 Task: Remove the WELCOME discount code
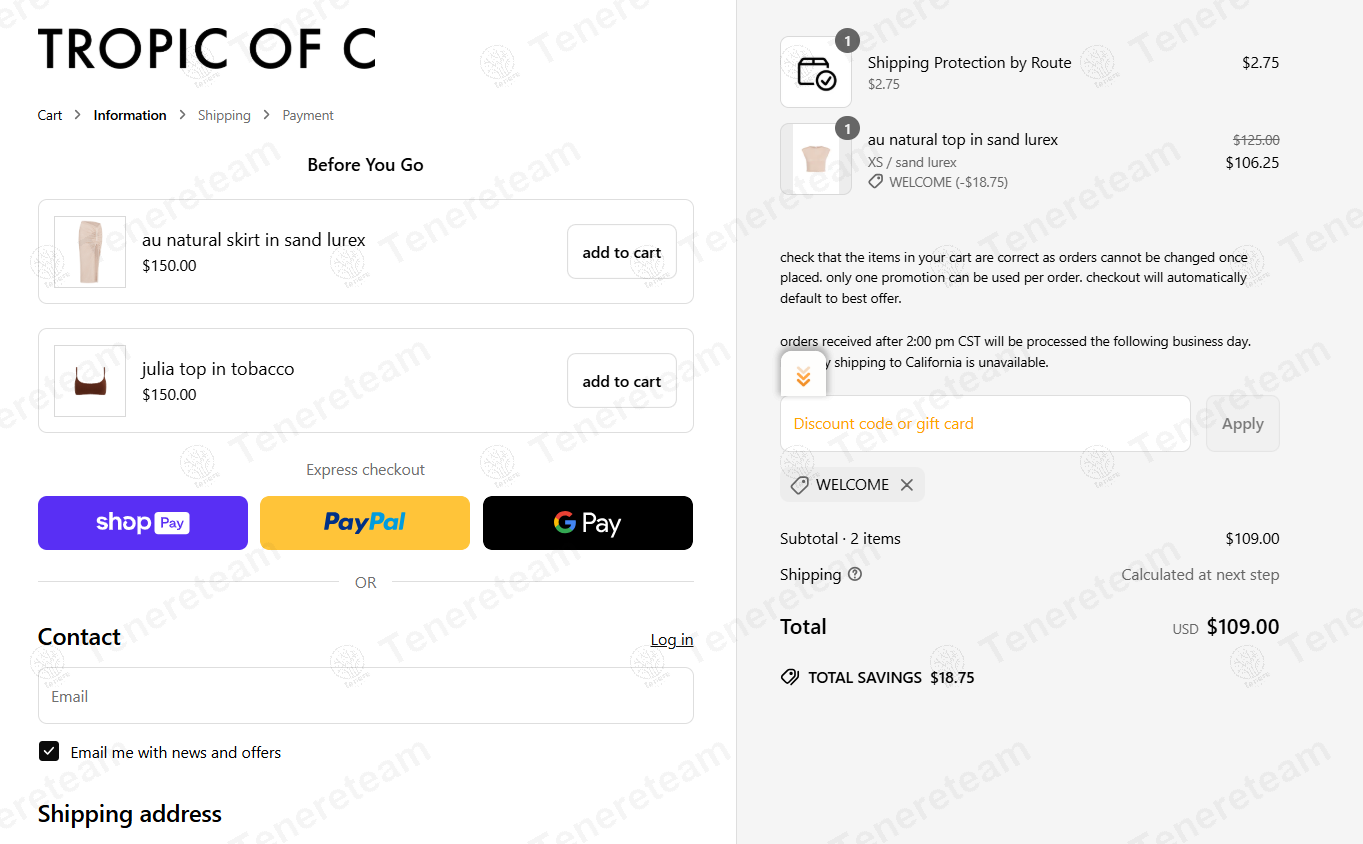(907, 485)
